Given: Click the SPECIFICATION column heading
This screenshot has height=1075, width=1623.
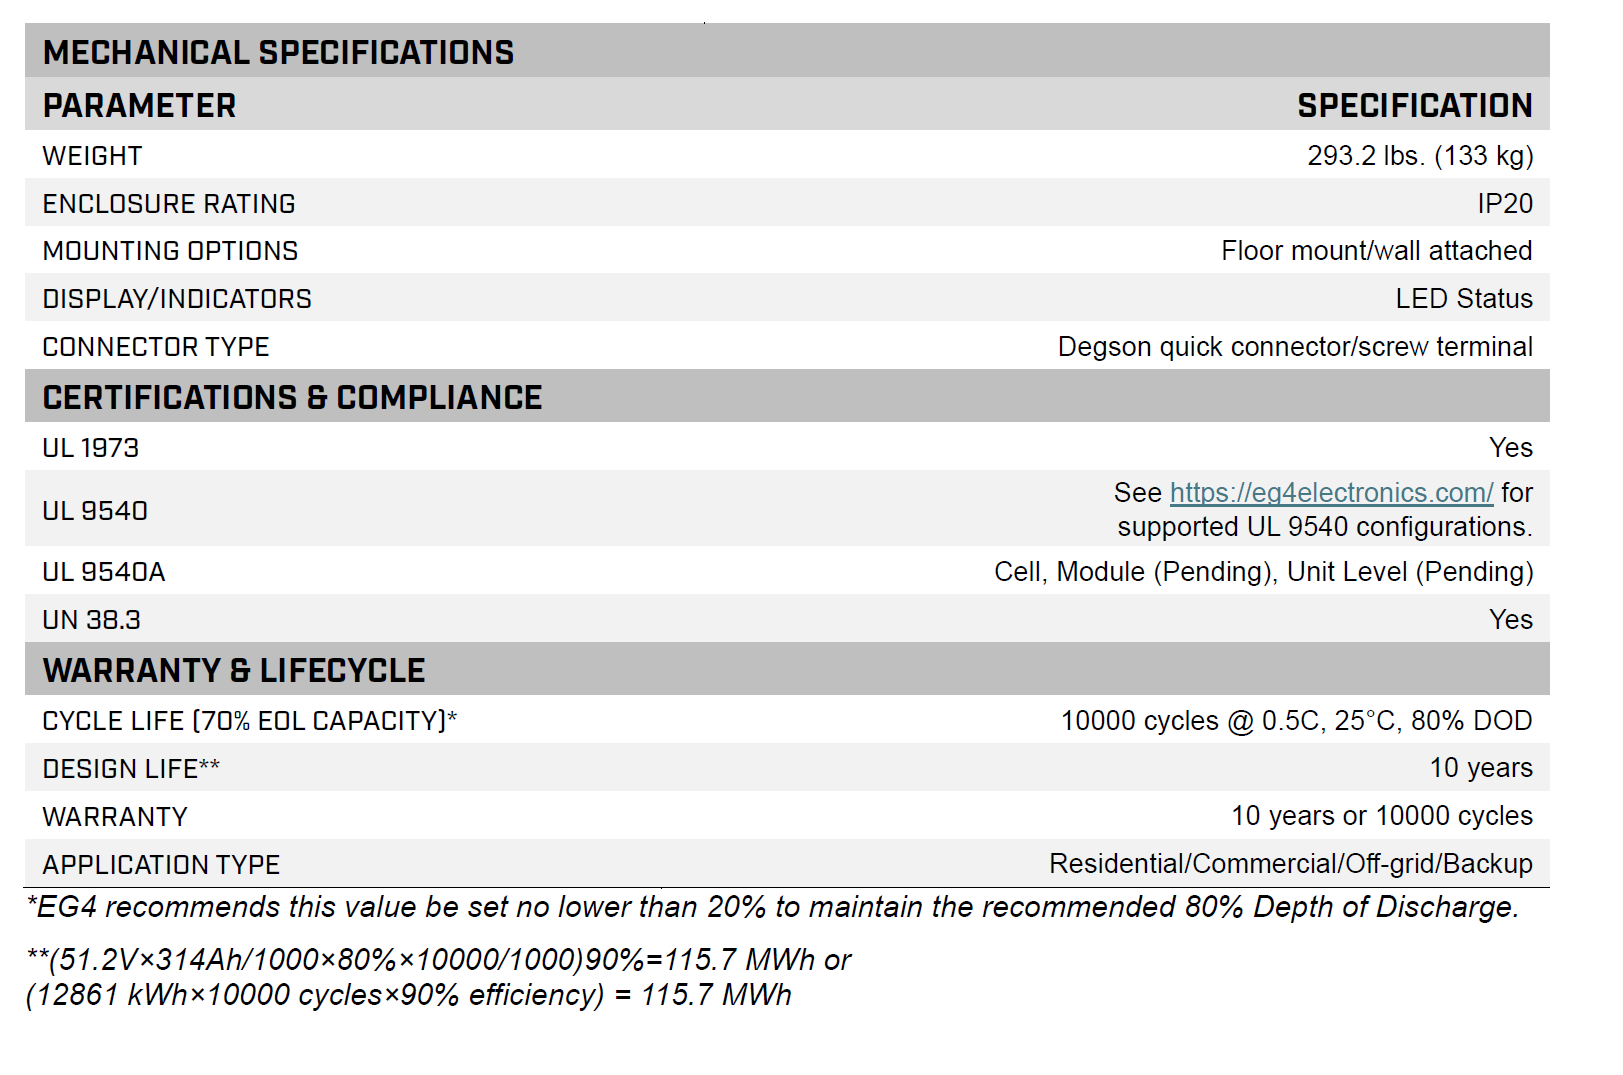Looking at the screenshot, I should [x=1414, y=106].
